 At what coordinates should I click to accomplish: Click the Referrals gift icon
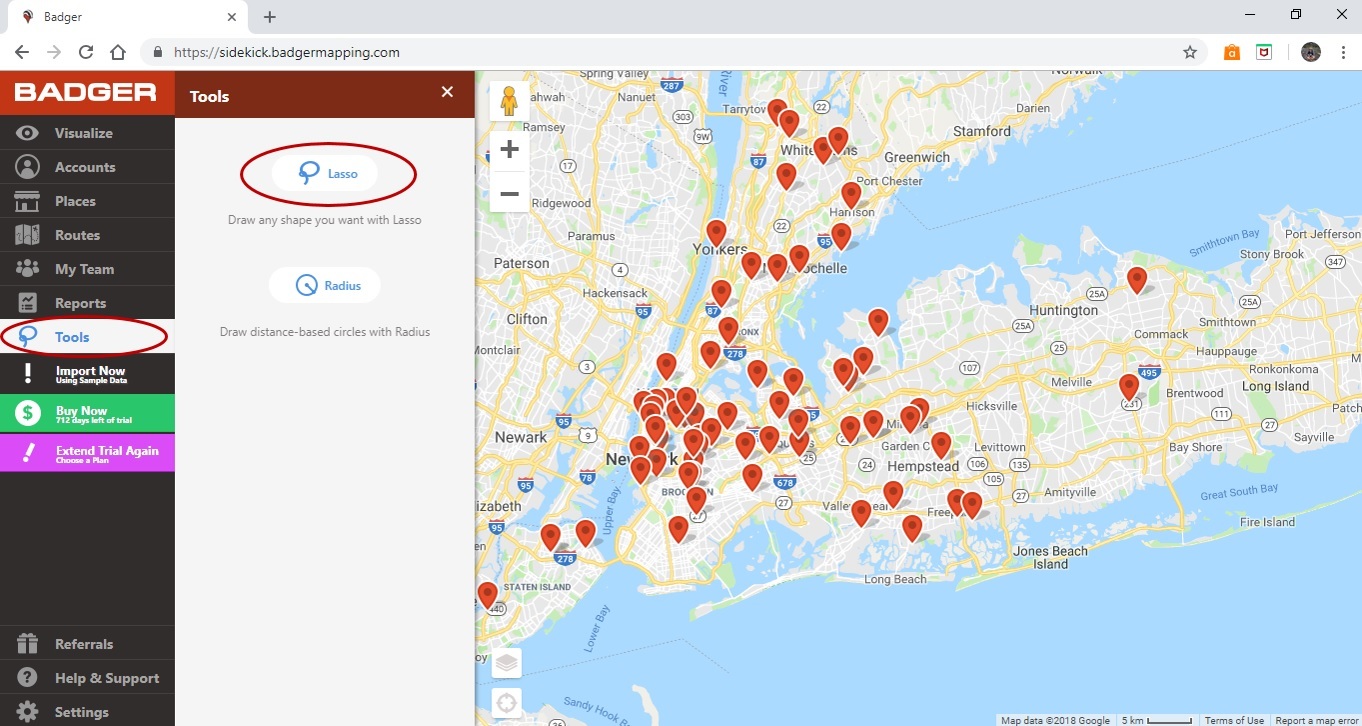coord(28,644)
